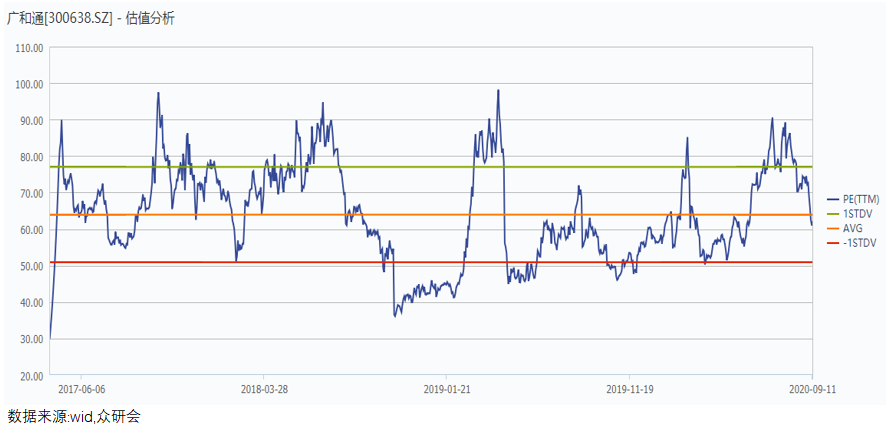Select the red -1STDV legend line marker
The height and width of the screenshot is (446, 888).
(833, 243)
